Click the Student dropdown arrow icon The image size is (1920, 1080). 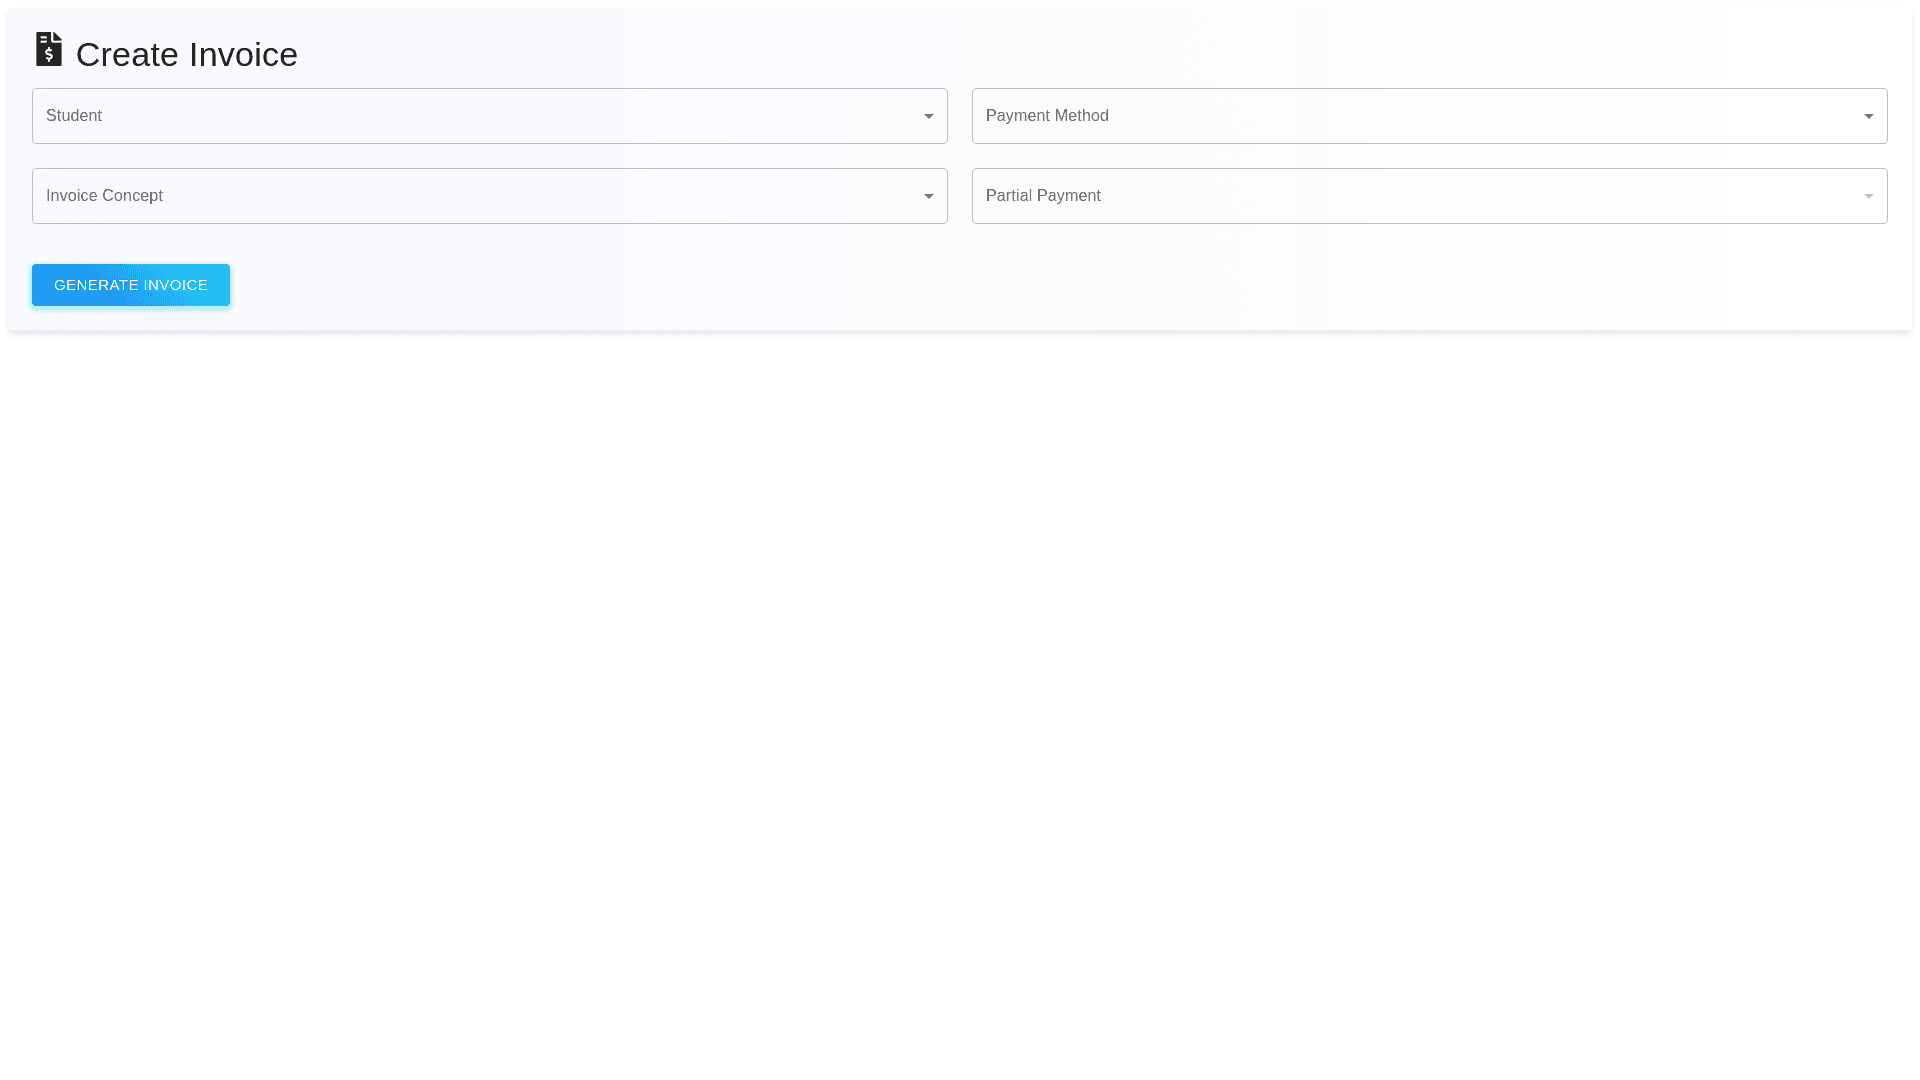(928, 117)
